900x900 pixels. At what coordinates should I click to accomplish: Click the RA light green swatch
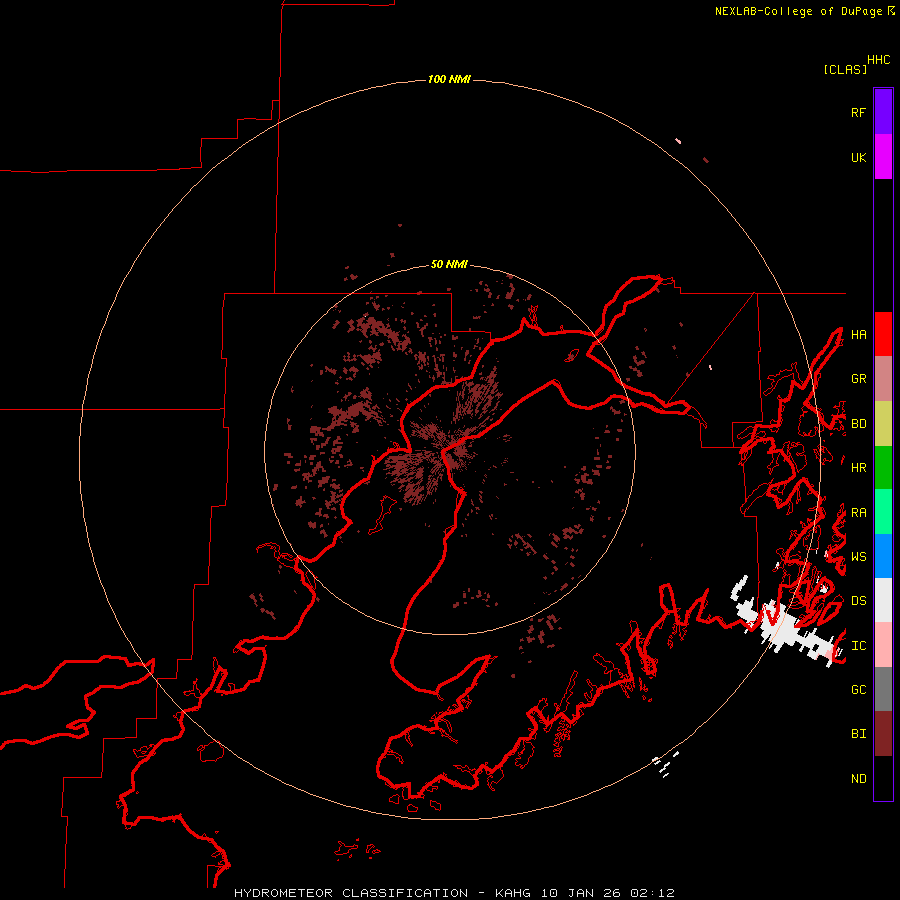pos(883,512)
